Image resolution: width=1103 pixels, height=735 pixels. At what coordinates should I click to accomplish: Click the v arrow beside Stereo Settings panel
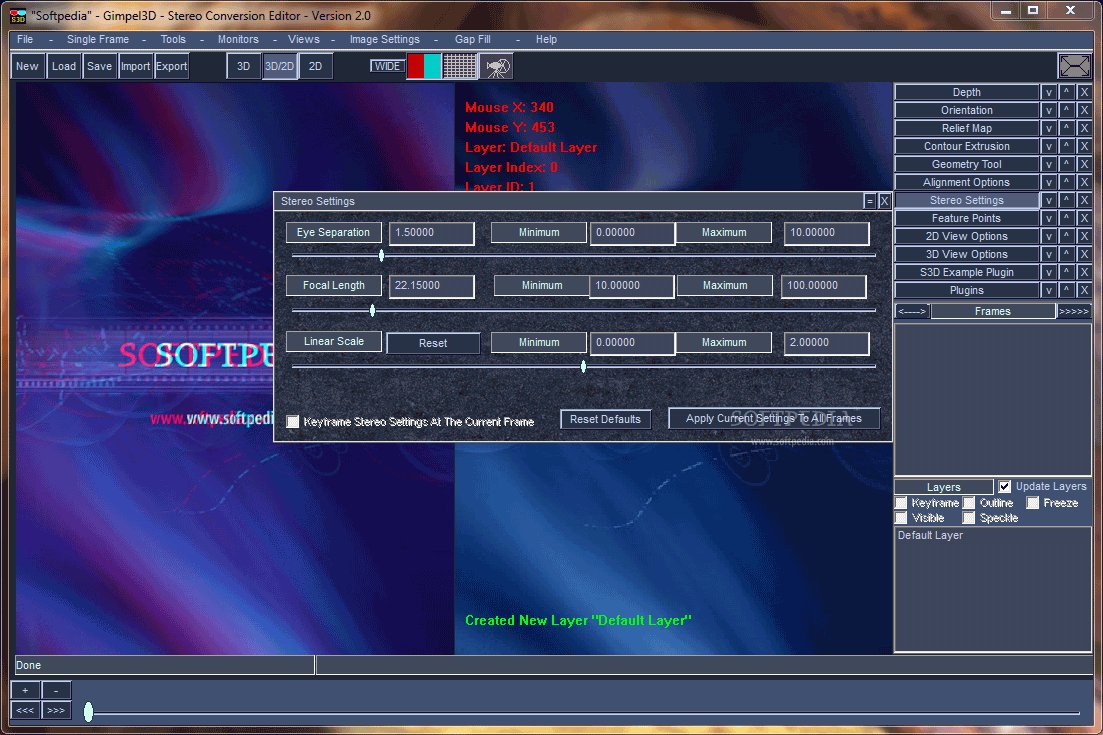(1048, 200)
